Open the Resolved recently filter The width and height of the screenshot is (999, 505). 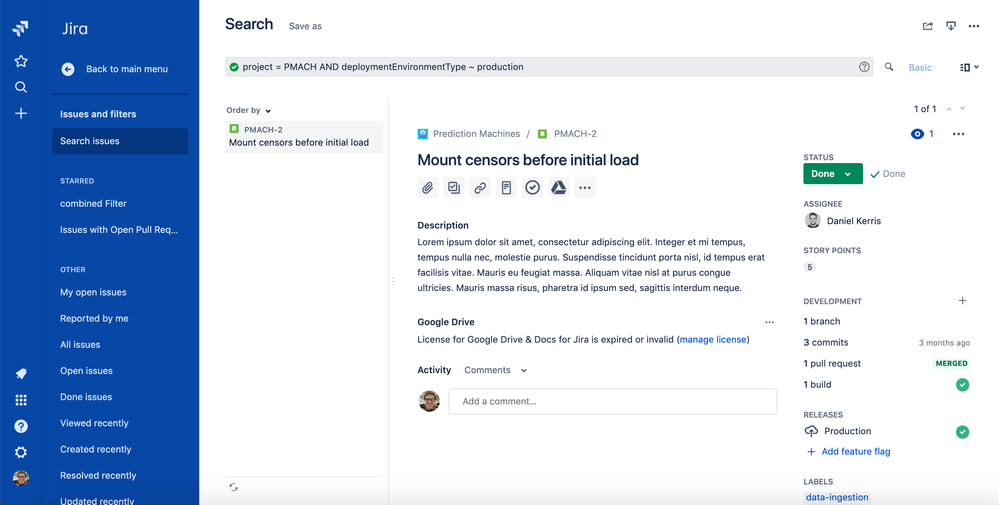[98, 475]
